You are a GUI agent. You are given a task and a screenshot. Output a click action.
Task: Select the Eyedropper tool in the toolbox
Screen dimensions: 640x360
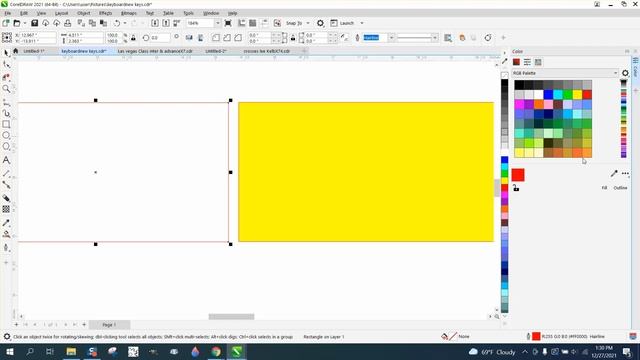pyautogui.click(x=6, y=223)
